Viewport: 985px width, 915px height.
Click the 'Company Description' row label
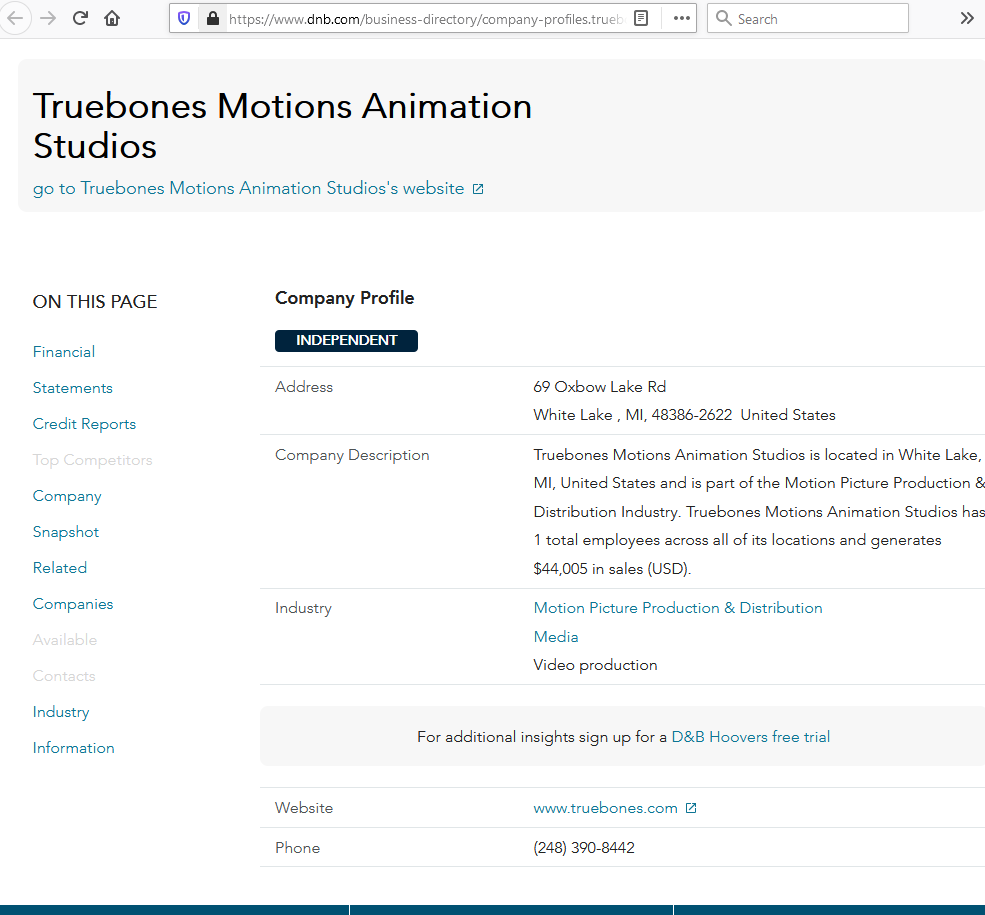pos(352,455)
